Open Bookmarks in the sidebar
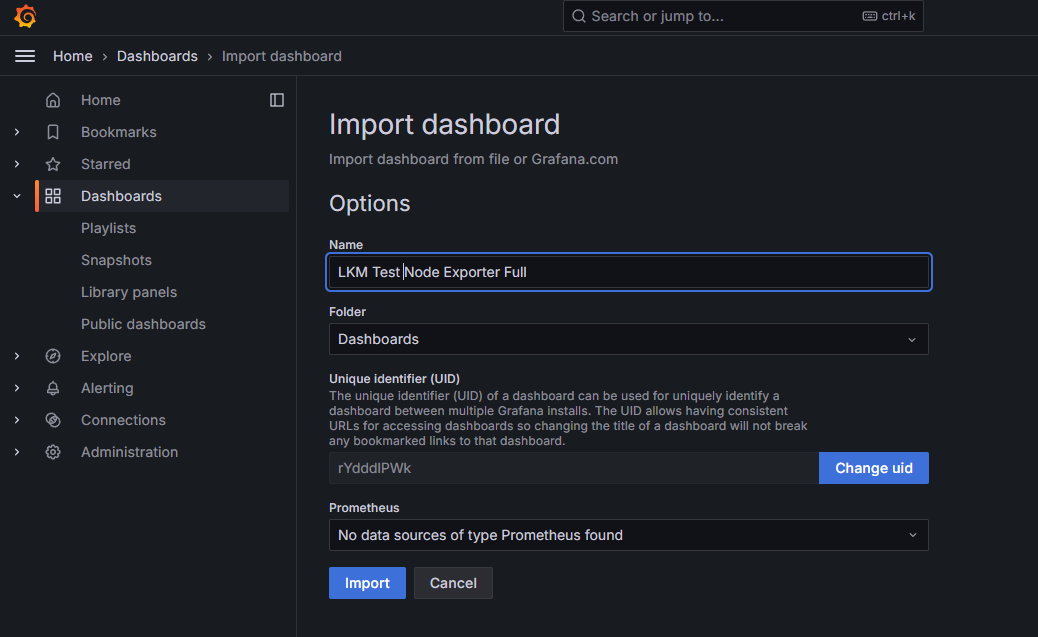This screenshot has width=1038, height=637. click(118, 132)
